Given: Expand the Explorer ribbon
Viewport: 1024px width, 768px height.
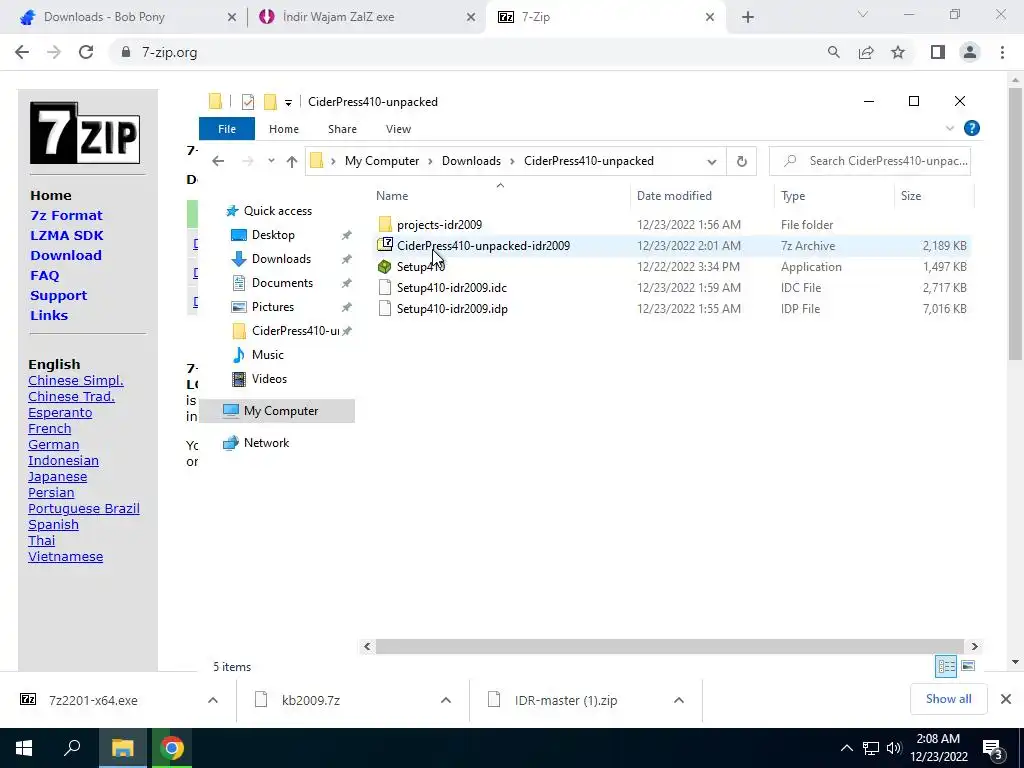Looking at the screenshot, I should [950, 129].
